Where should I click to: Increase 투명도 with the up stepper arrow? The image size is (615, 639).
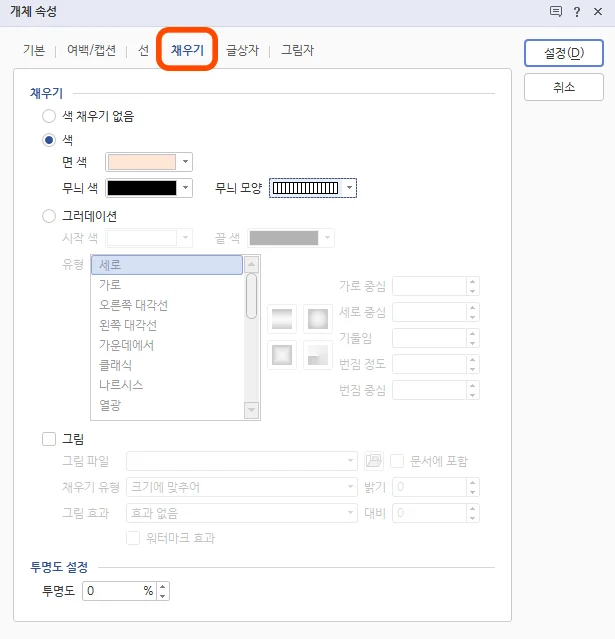(163, 586)
